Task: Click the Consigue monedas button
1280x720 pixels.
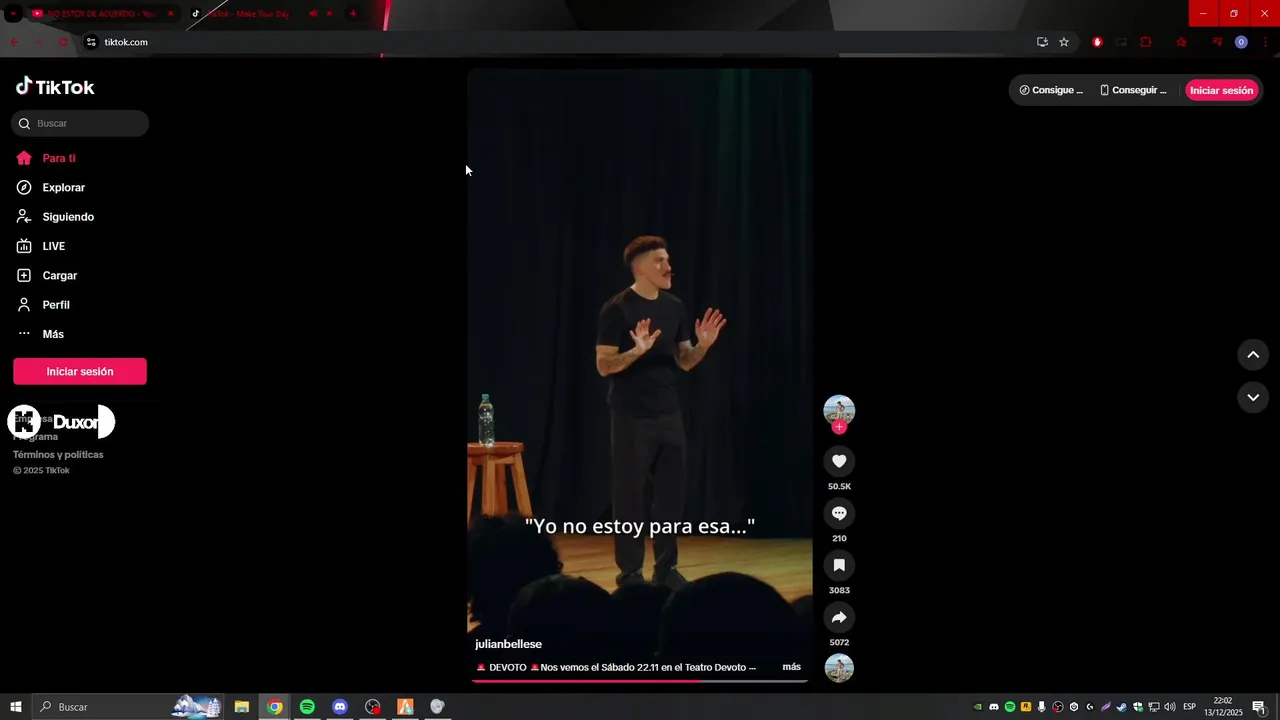Action: coord(1051,90)
